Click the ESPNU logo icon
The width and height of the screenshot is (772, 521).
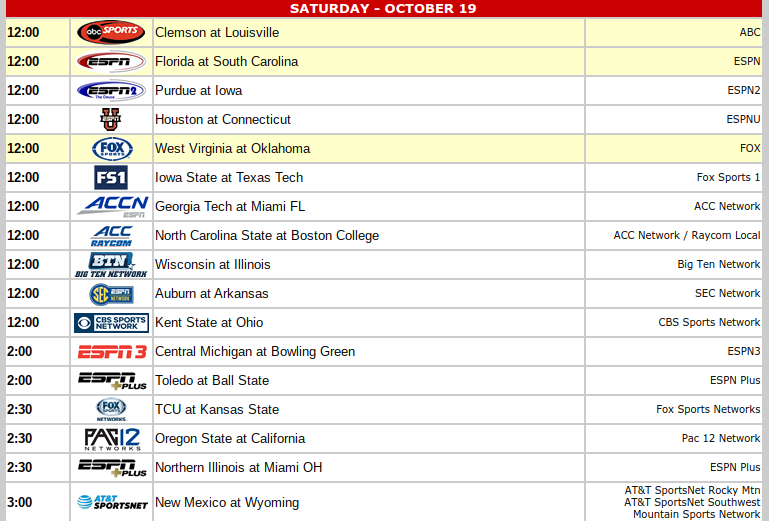(110, 119)
